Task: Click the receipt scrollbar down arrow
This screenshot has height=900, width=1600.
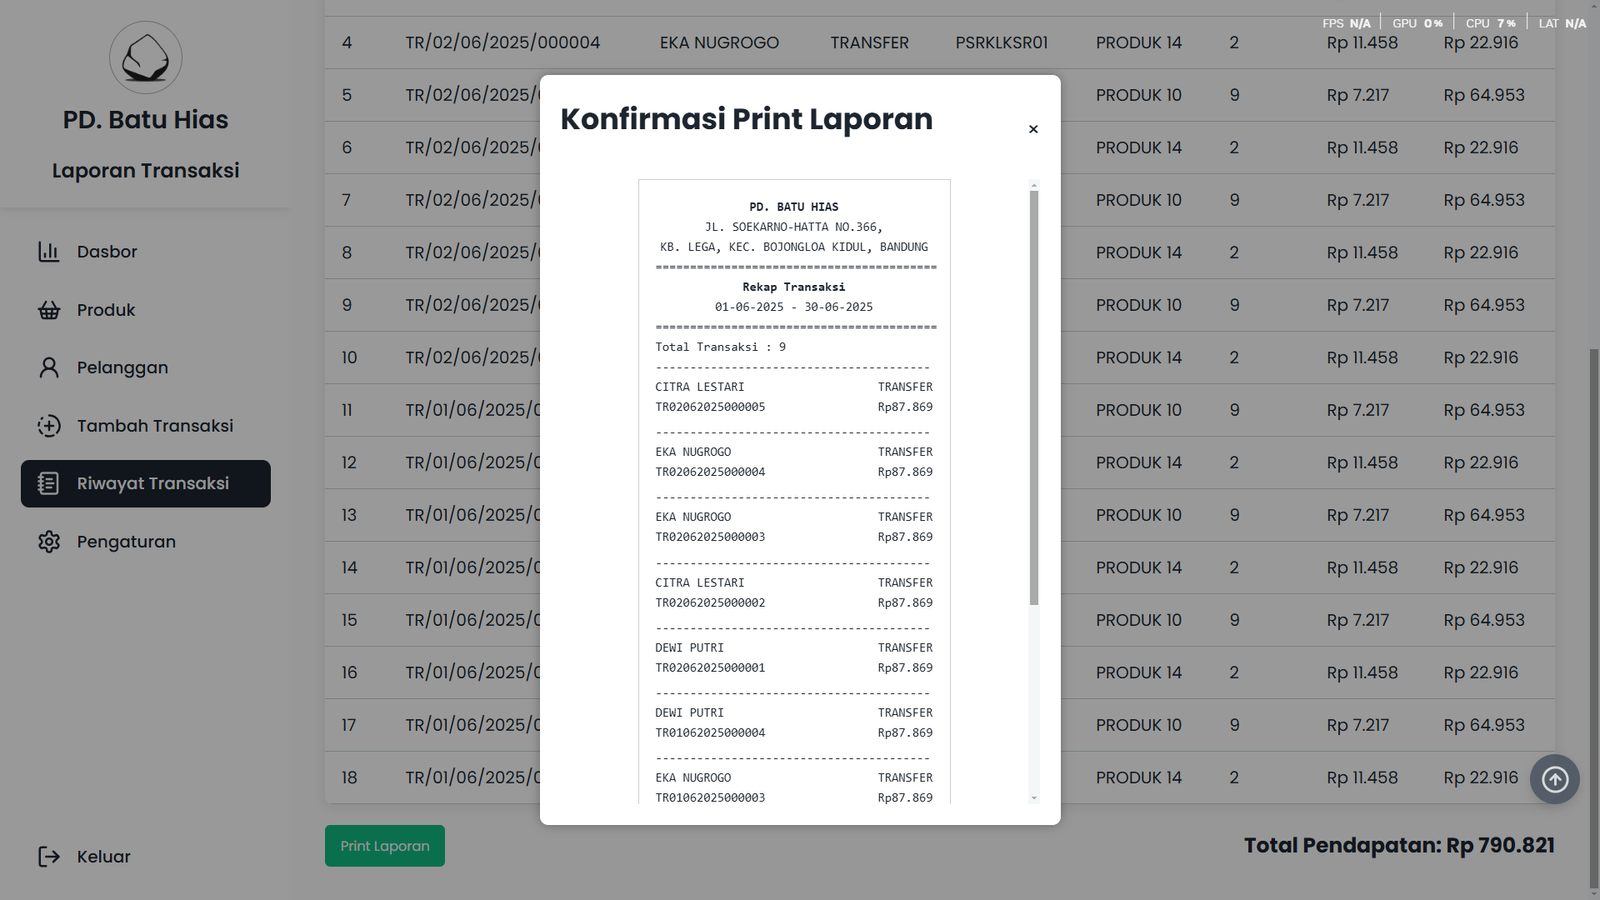Action: pyautogui.click(x=1034, y=798)
